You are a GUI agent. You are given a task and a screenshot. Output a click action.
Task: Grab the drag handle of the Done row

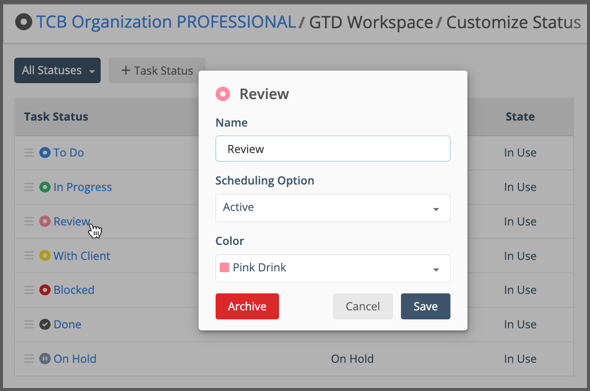pos(29,324)
